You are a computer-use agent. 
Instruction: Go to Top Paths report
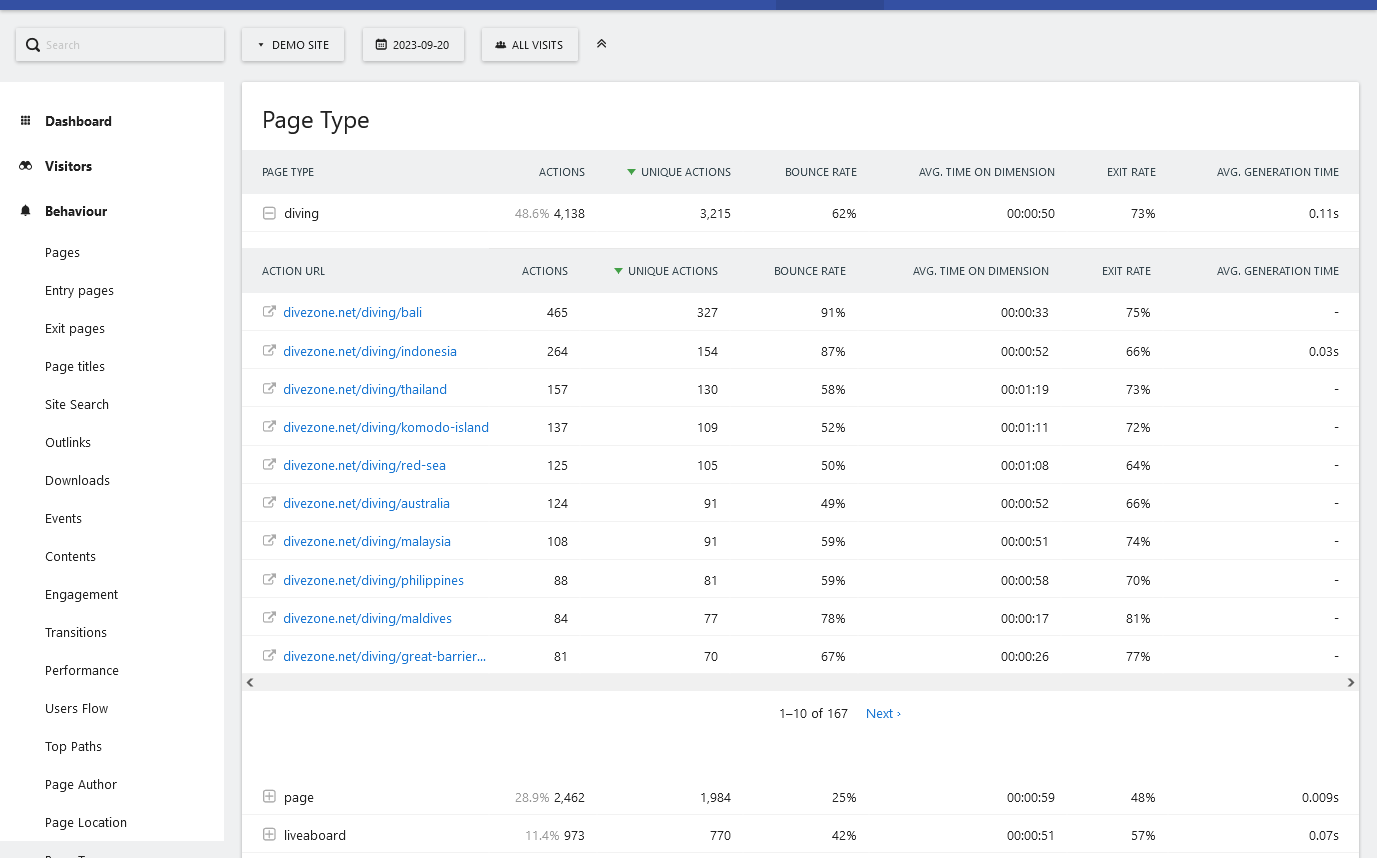73,747
